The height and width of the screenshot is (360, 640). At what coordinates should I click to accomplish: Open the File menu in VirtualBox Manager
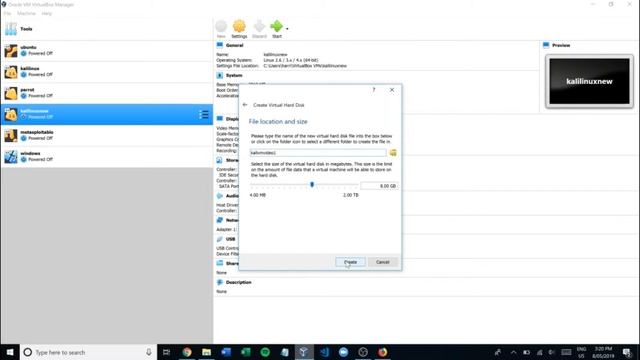coord(7,13)
